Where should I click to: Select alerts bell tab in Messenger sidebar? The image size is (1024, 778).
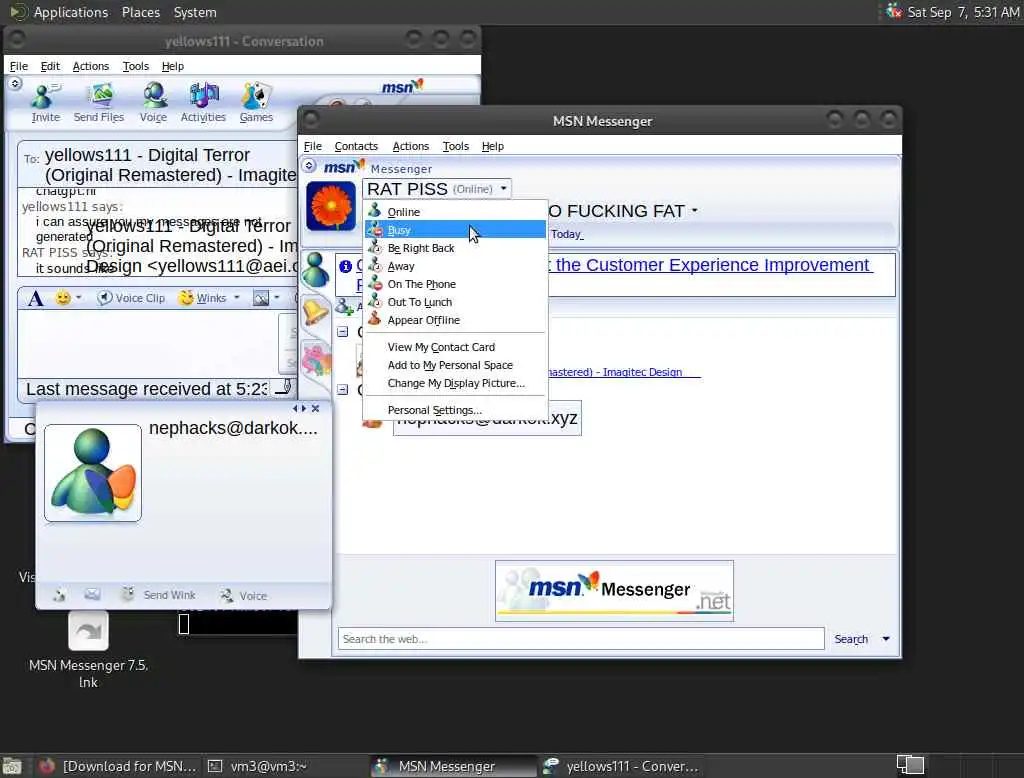point(315,312)
